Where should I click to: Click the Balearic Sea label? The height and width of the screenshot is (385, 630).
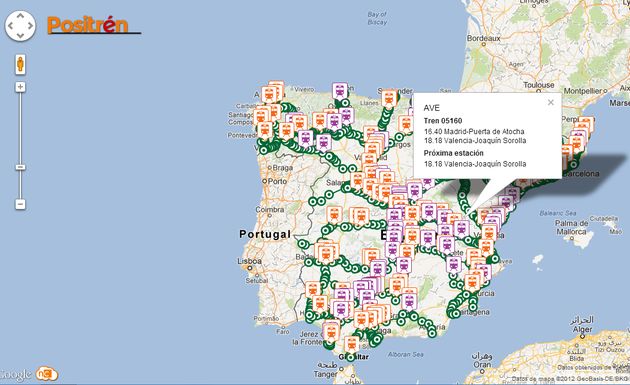[558, 213]
